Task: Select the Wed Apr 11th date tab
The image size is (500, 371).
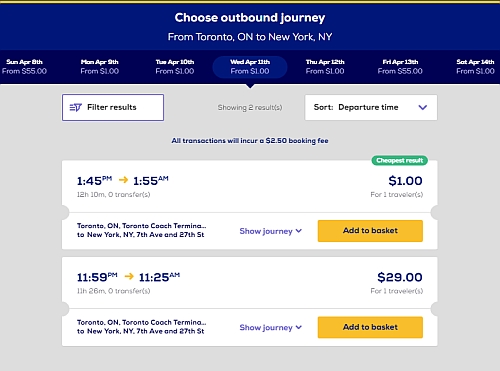Action: pyautogui.click(x=250, y=67)
